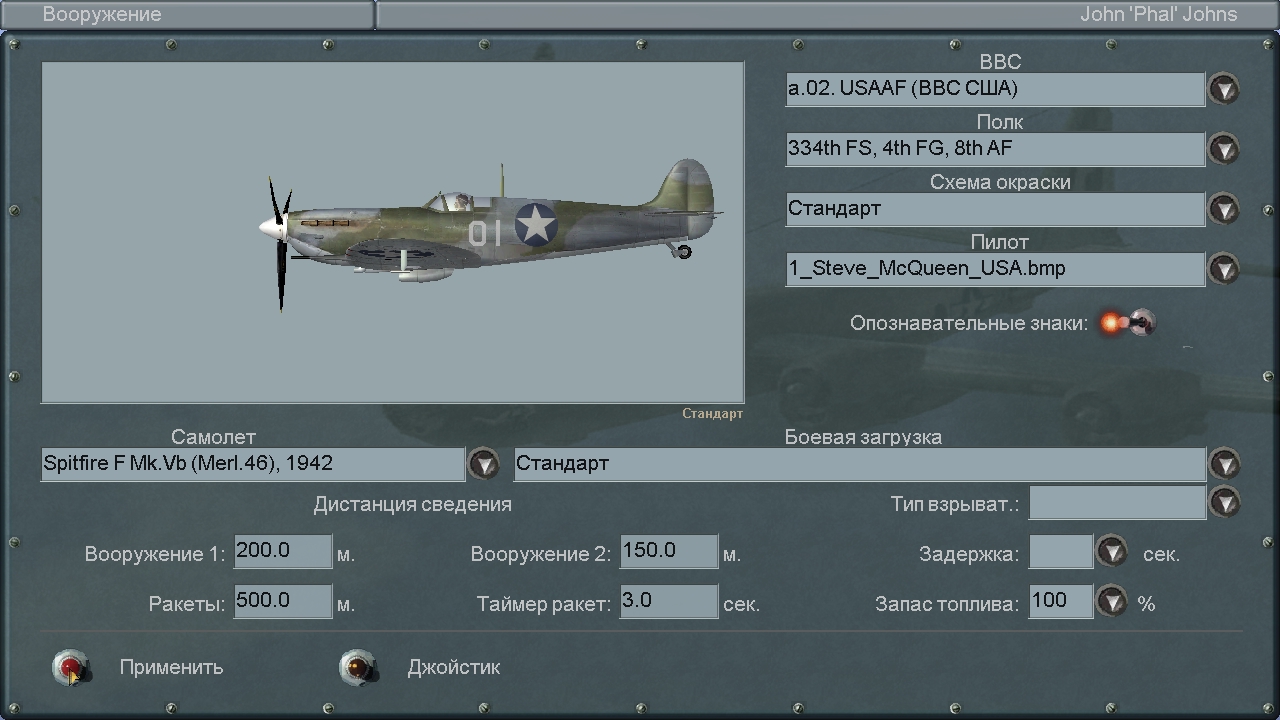Expand the Схема окраски dropdown arrow
The width and height of the screenshot is (1280, 720).
point(1224,209)
